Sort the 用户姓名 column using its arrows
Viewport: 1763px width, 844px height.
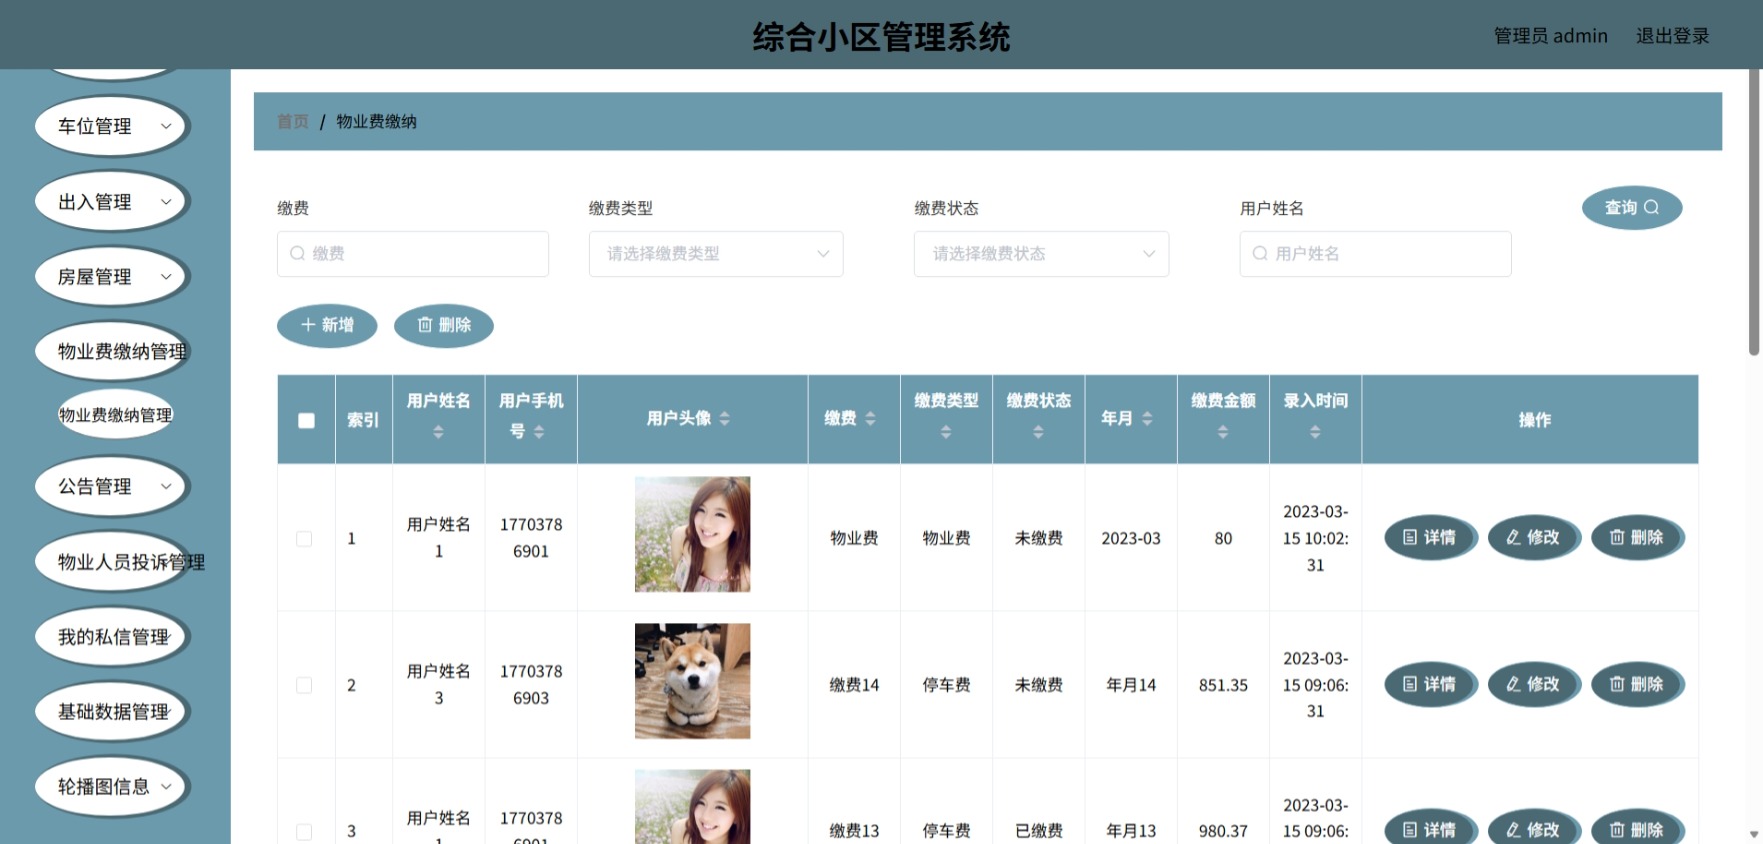pyautogui.click(x=438, y=432)
